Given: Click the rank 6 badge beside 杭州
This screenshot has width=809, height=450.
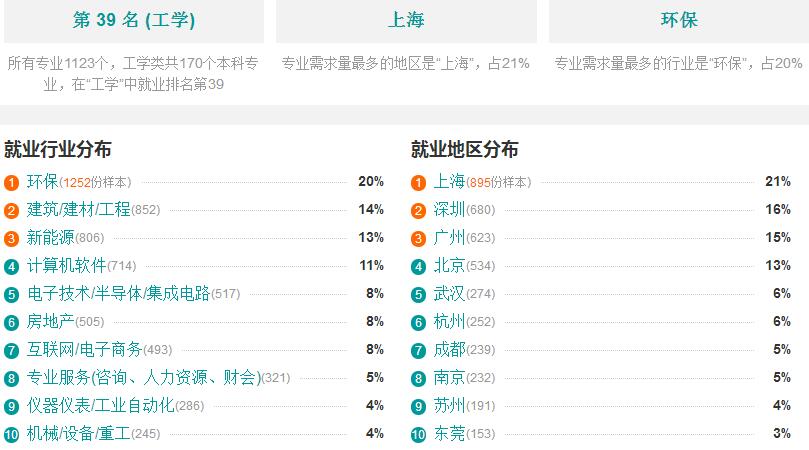Looking at the screenshot, I should [x=418, y=323].
